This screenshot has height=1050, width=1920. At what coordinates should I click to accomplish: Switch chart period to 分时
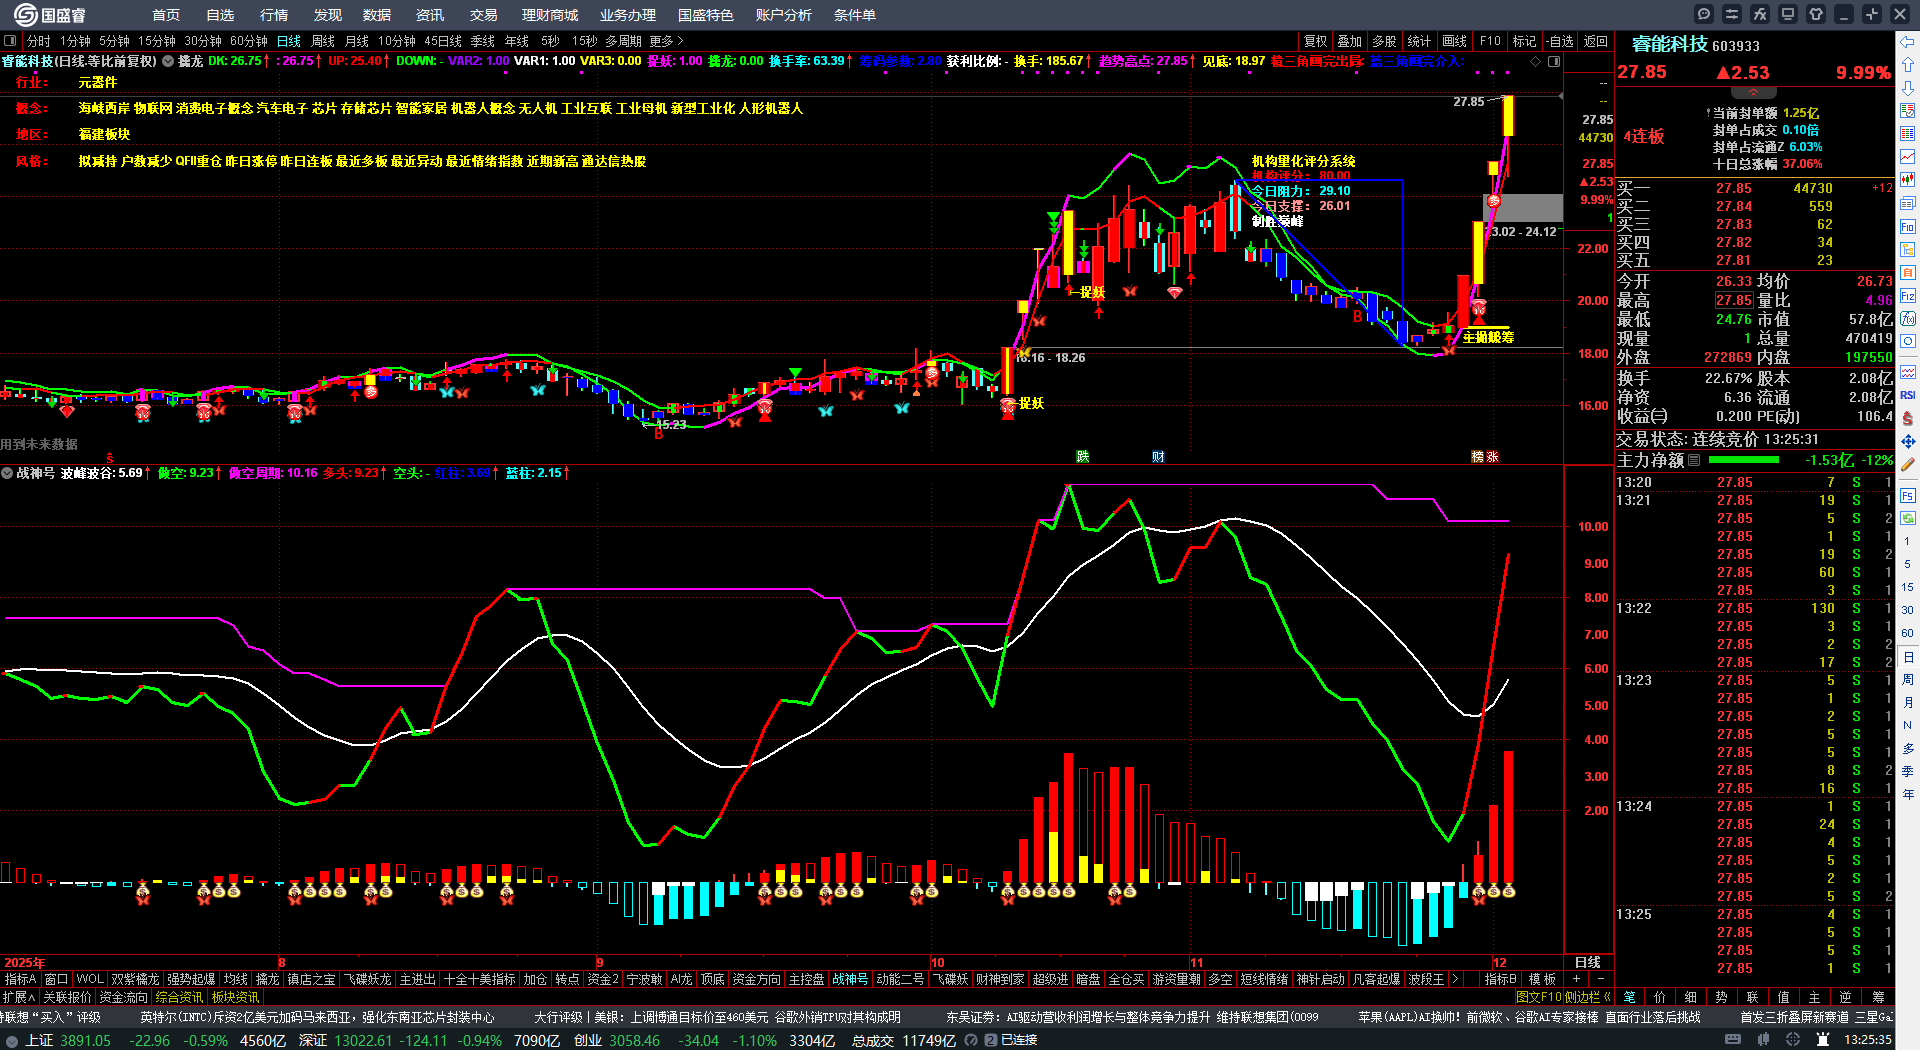click(38, 41)
